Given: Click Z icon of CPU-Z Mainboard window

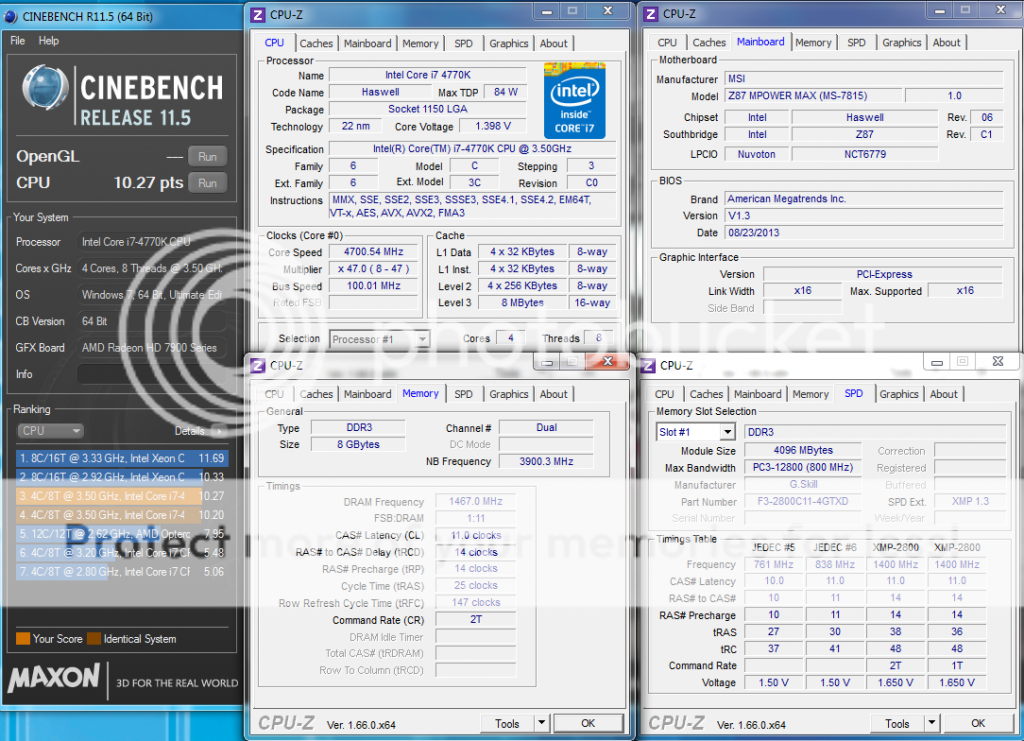Looking at the screenshot, I should pyautogui.click(x=650, y=14).
